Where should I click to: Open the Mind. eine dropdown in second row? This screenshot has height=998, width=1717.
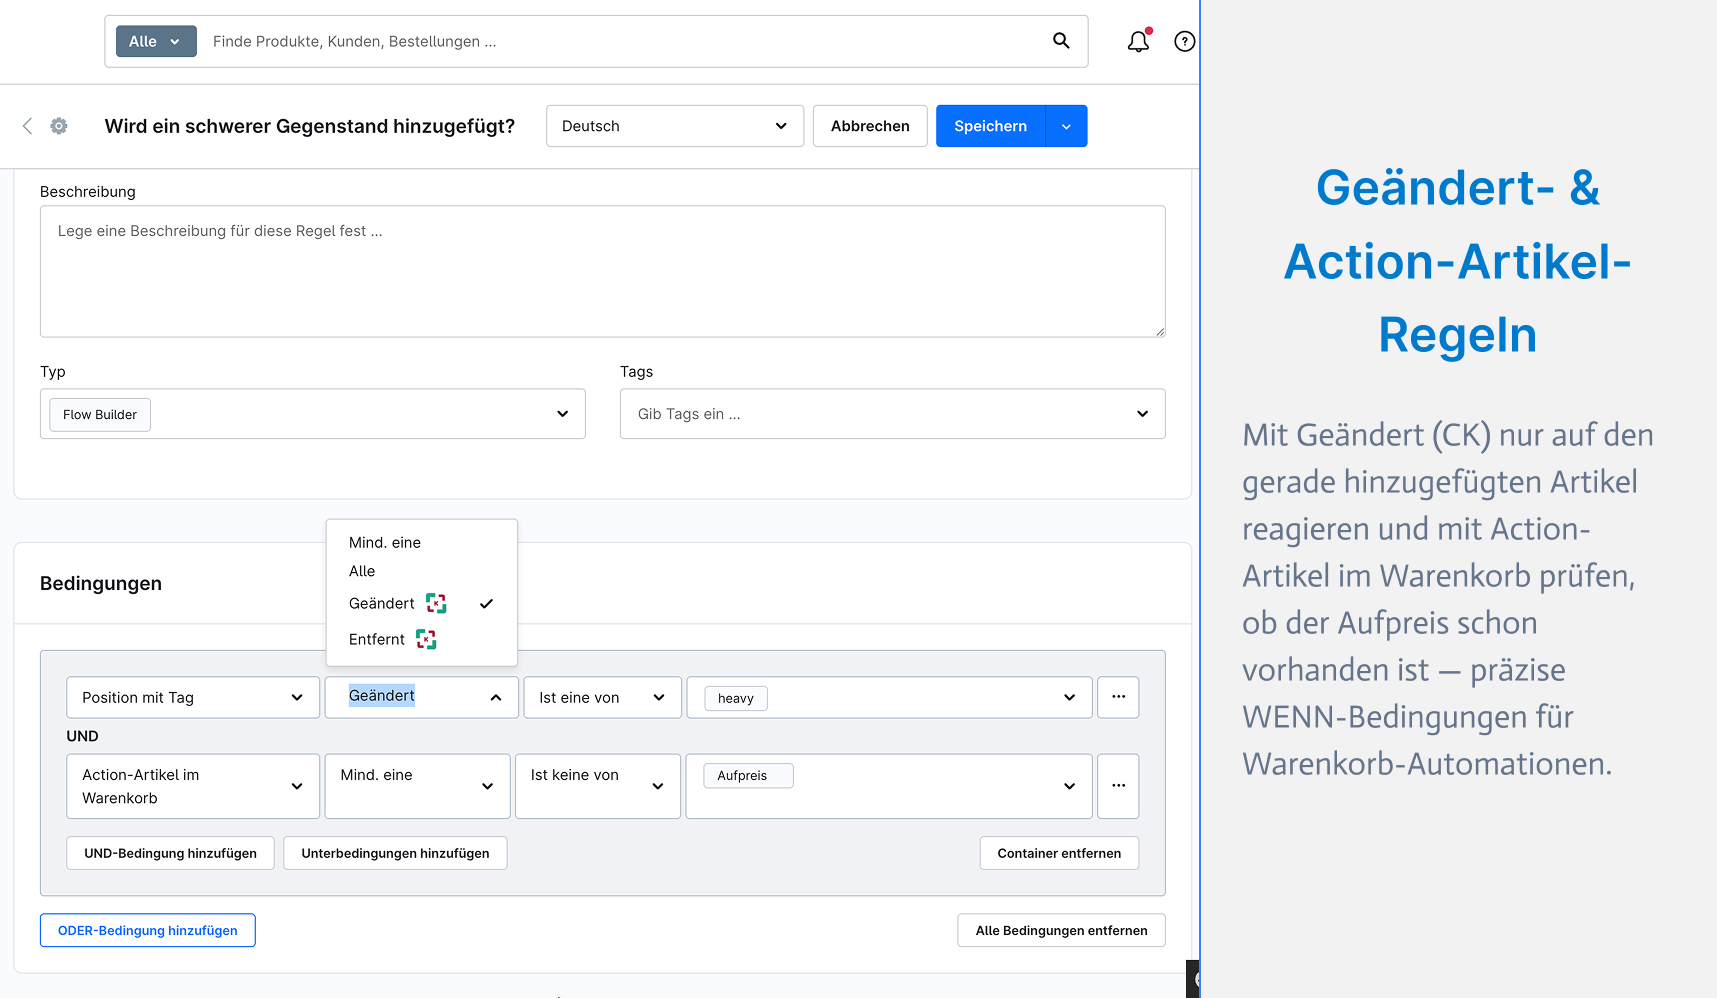(418, 786)
